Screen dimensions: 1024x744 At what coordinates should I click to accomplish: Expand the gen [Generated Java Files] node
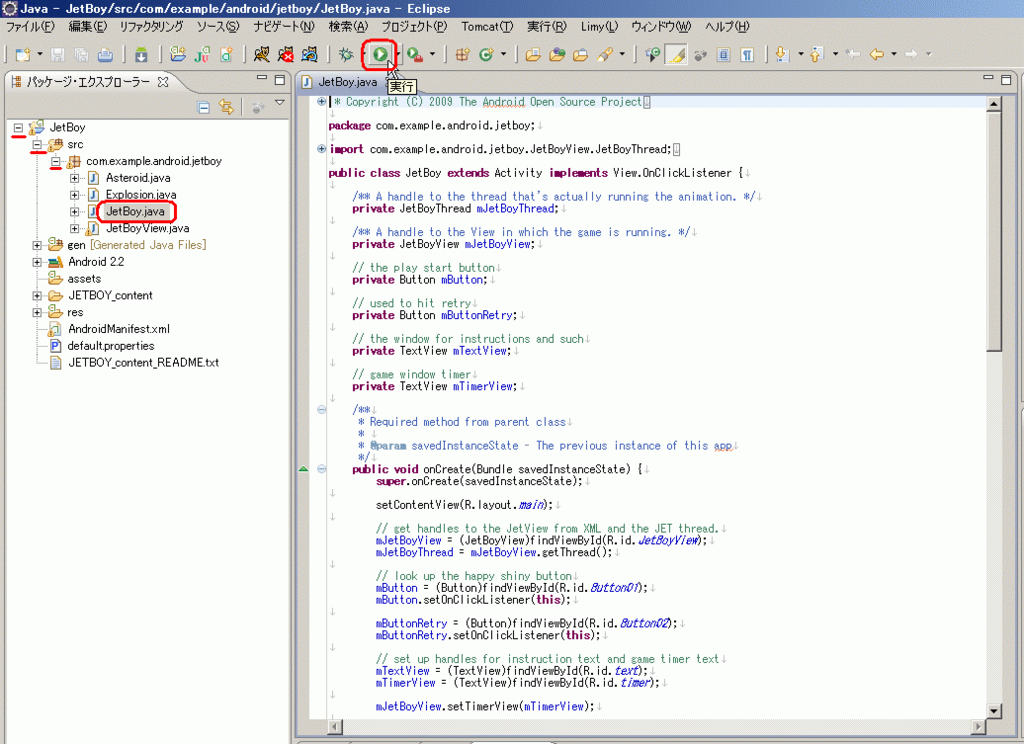pyautogui.click(x=37, y=245)
